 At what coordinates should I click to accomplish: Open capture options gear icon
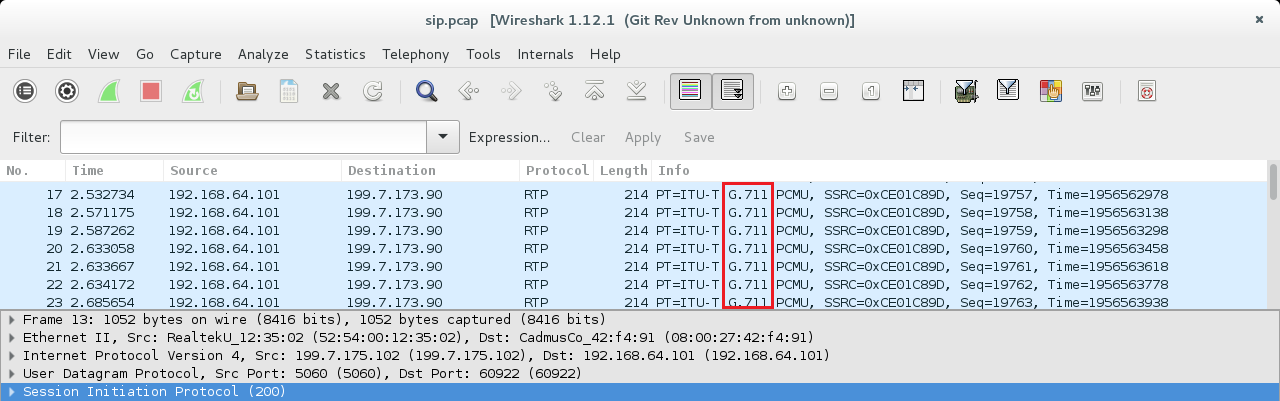click(67, 91)
